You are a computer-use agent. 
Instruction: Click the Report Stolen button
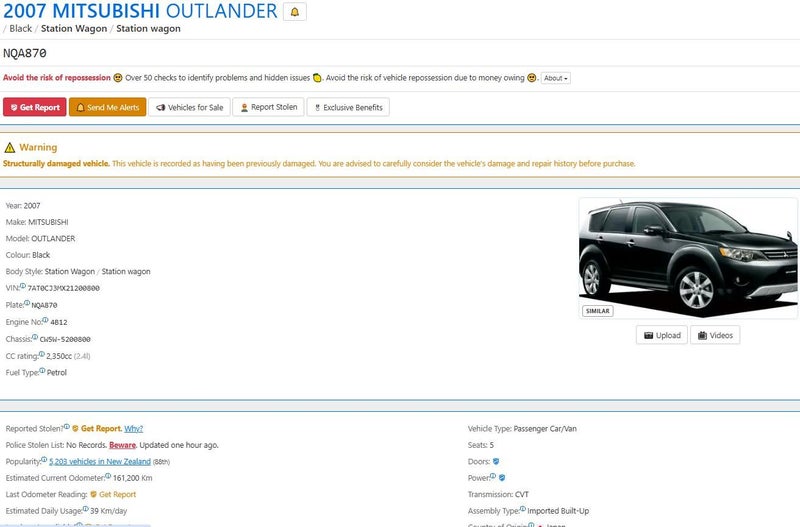267,107
